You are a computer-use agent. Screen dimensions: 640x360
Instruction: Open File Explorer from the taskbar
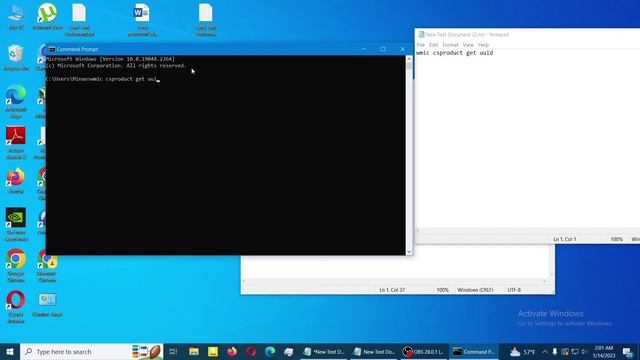click(194, 351)
